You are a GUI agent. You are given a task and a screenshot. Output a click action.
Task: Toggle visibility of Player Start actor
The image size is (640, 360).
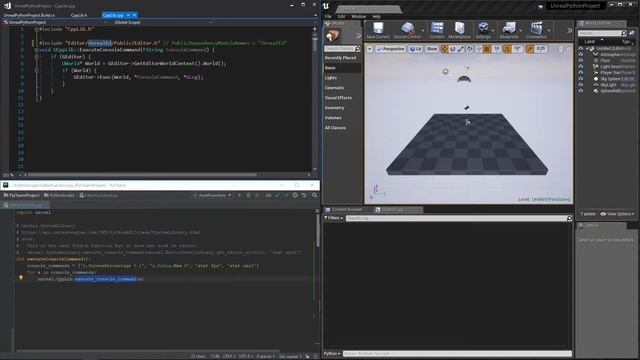click(x=581, y=73)
